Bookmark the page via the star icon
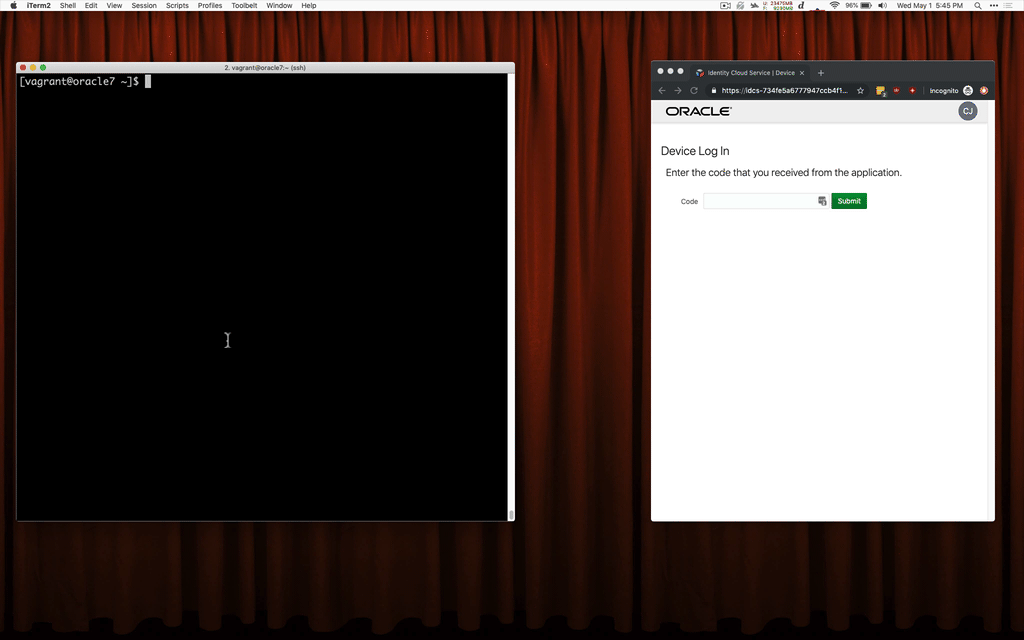The width and height of the screenshot is (1024, 640). click(x=860, y=90)
